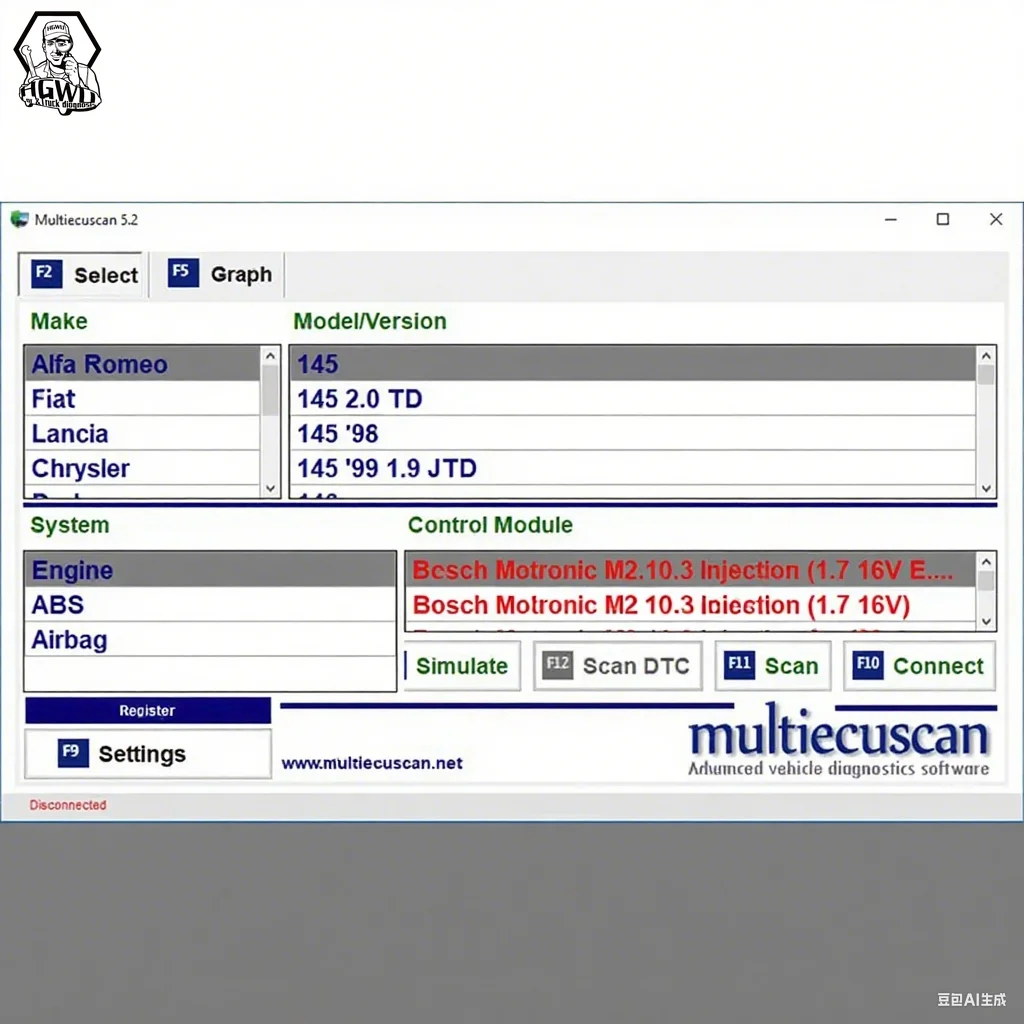Run the F11 Scan button
This screenshot has width=1024, height=1024.
[x=773, y=665]
